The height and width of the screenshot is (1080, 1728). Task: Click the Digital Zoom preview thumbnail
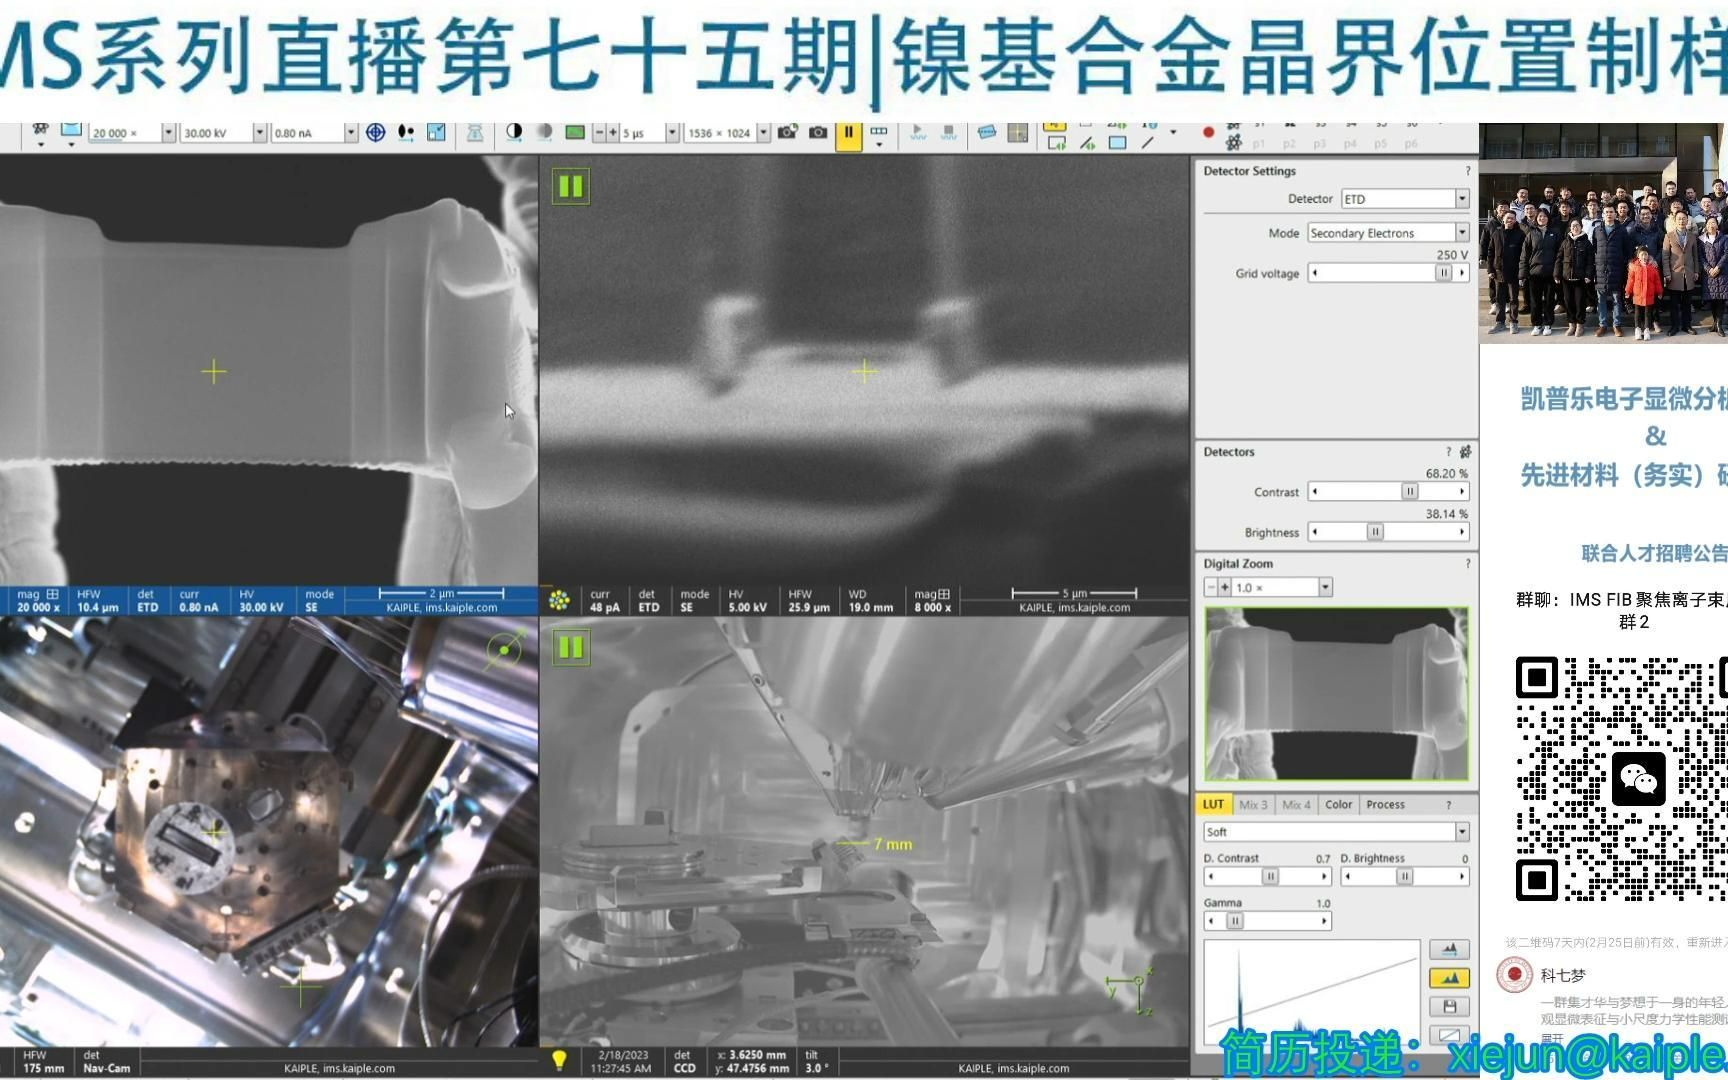coord(1336,694)
